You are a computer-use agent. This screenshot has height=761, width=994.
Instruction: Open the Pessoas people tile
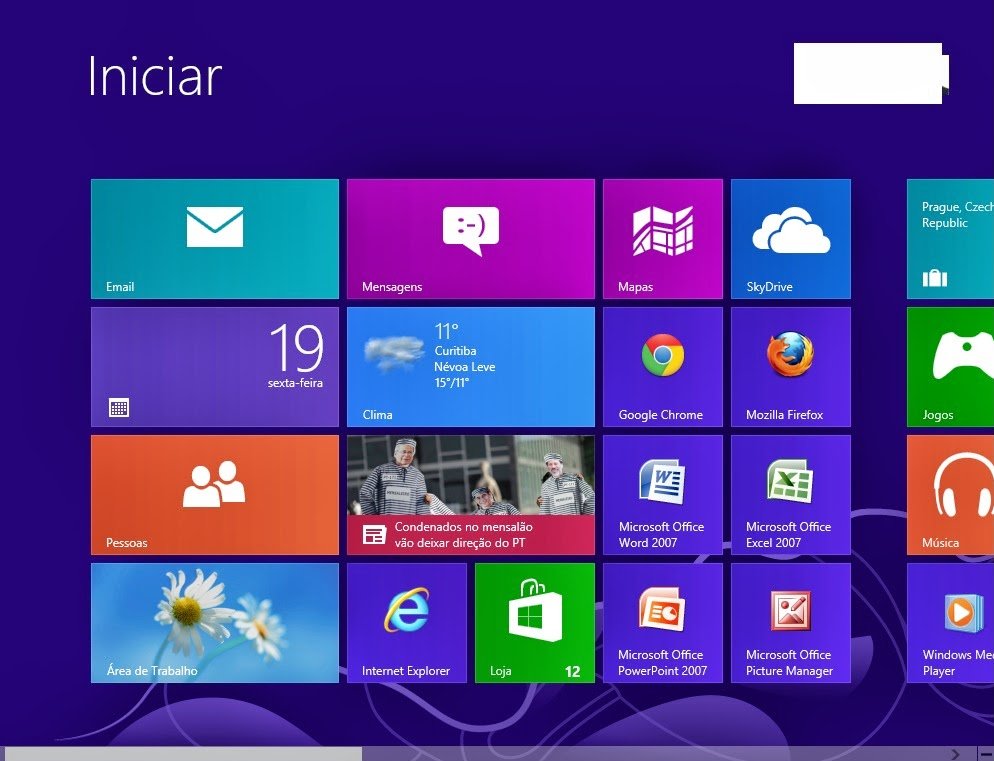coord(214,494)
